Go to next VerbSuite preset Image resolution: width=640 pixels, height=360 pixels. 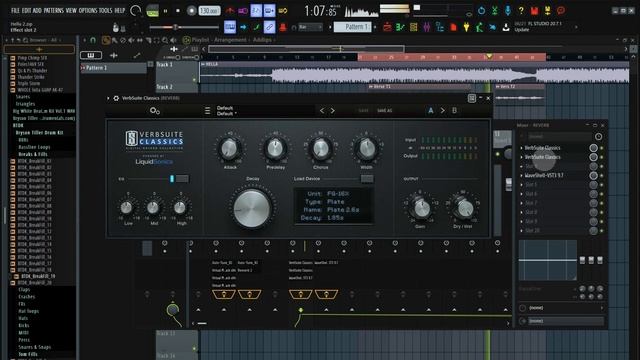click(x=333, y=111)
